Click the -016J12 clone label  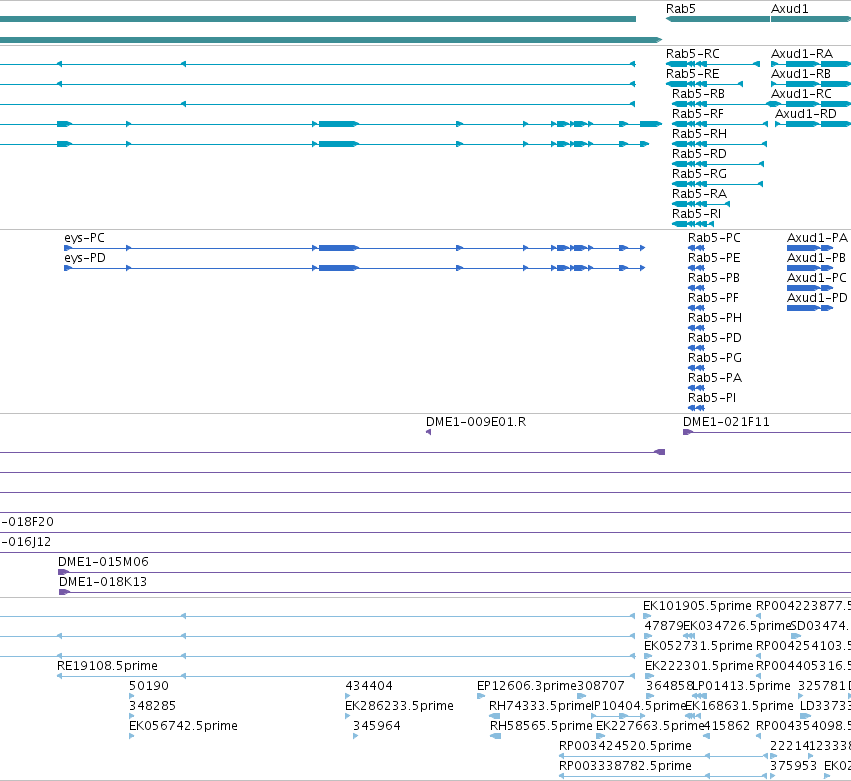(27, 542)
